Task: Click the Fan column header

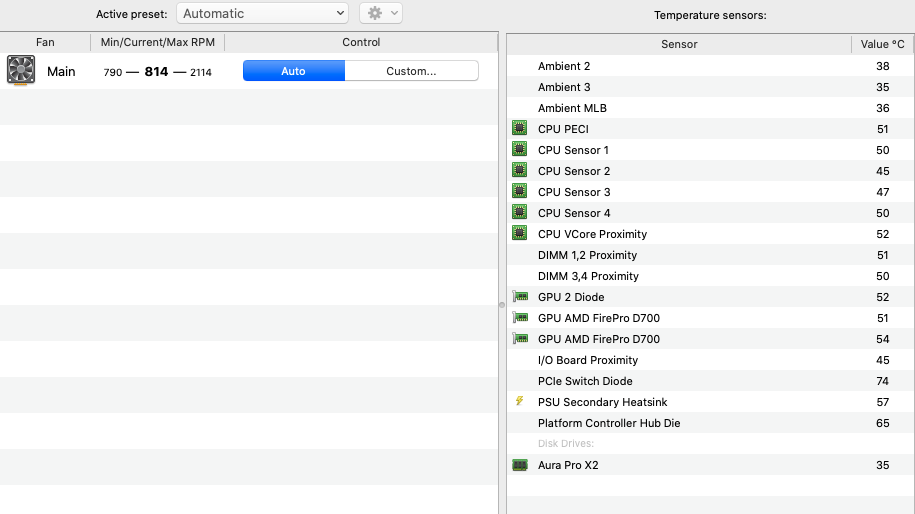Action: [x=45, y=42]
